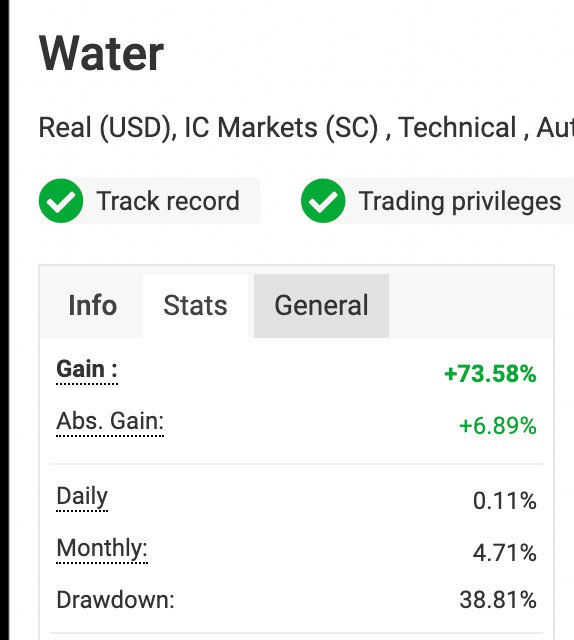The image size is (574, 640).
Task: Click the Daily label
Action: pyautogui.click(x=82, y=497)
